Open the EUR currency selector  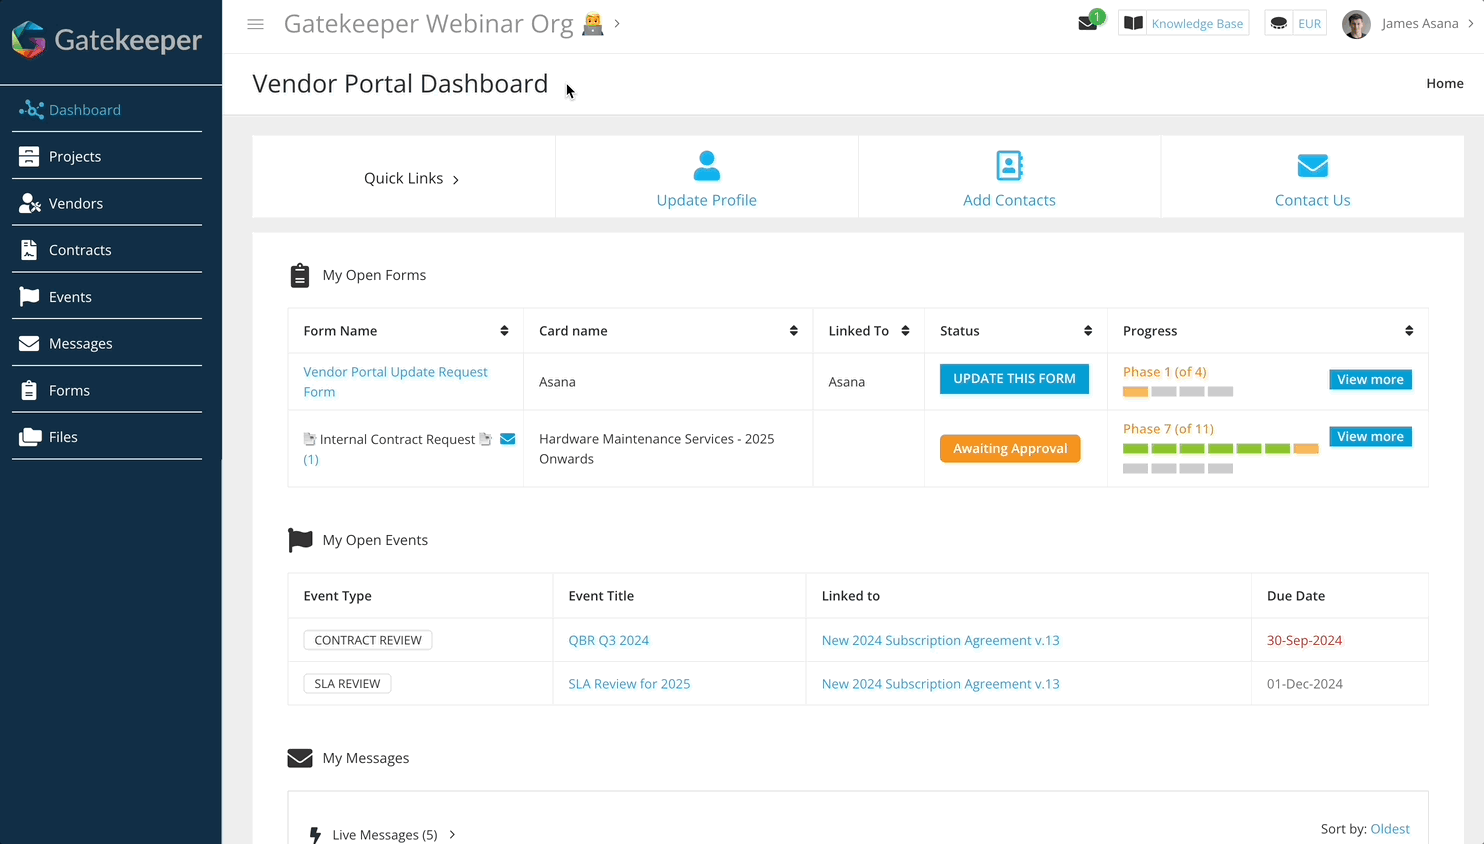1296,24
